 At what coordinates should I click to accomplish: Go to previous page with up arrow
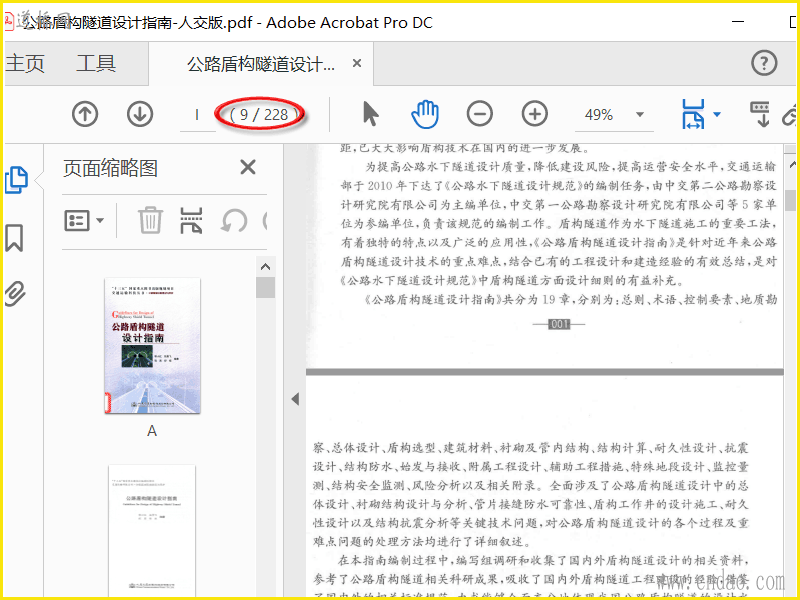(x=85, y=114)
